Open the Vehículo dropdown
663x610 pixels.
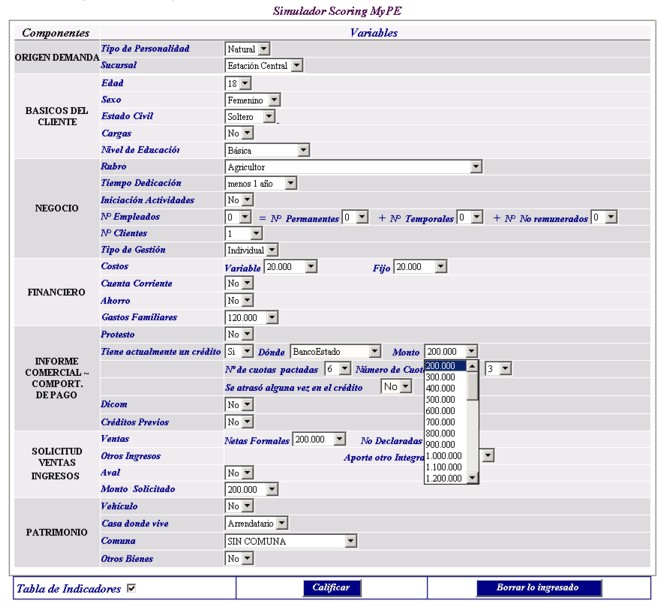(x=239, y=506)
